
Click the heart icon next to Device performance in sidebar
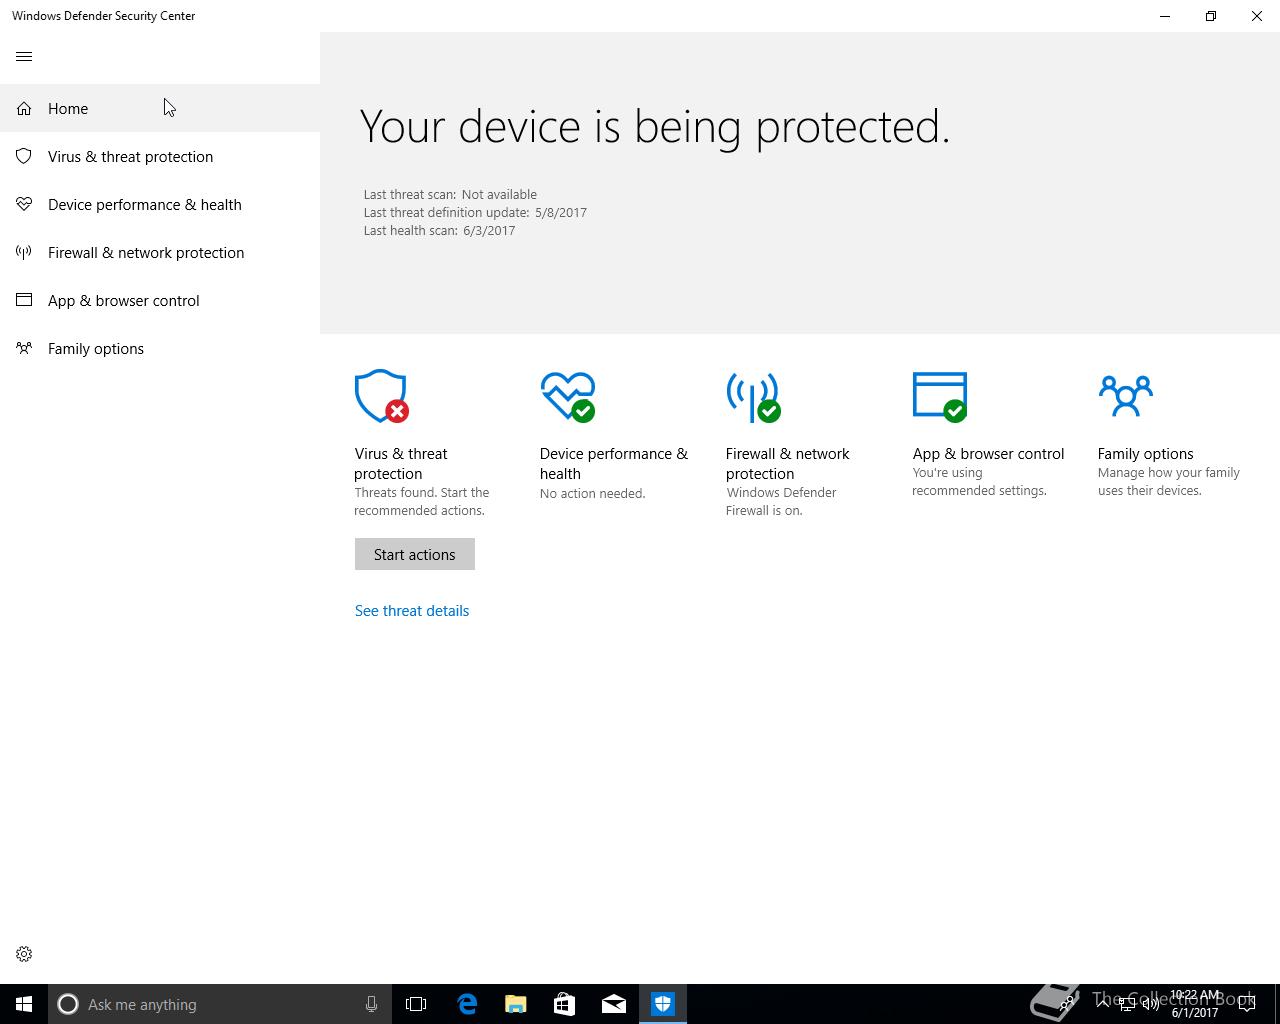tap(24, 204)
